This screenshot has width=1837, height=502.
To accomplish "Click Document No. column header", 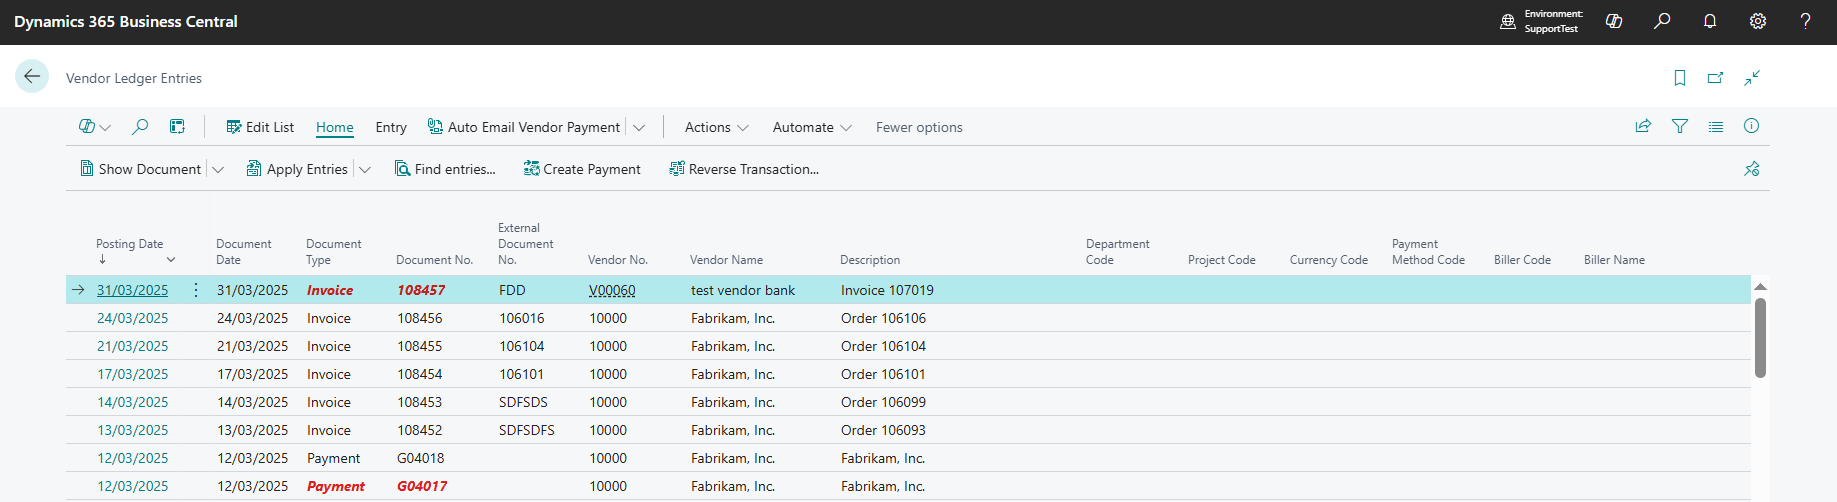I will 434,260.
